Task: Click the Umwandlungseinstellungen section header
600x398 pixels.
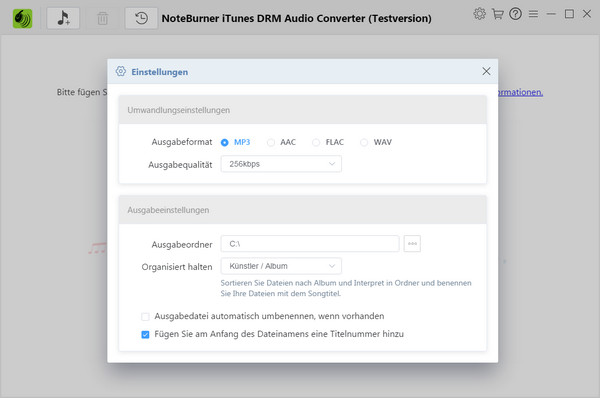Action: click(303, 110)
